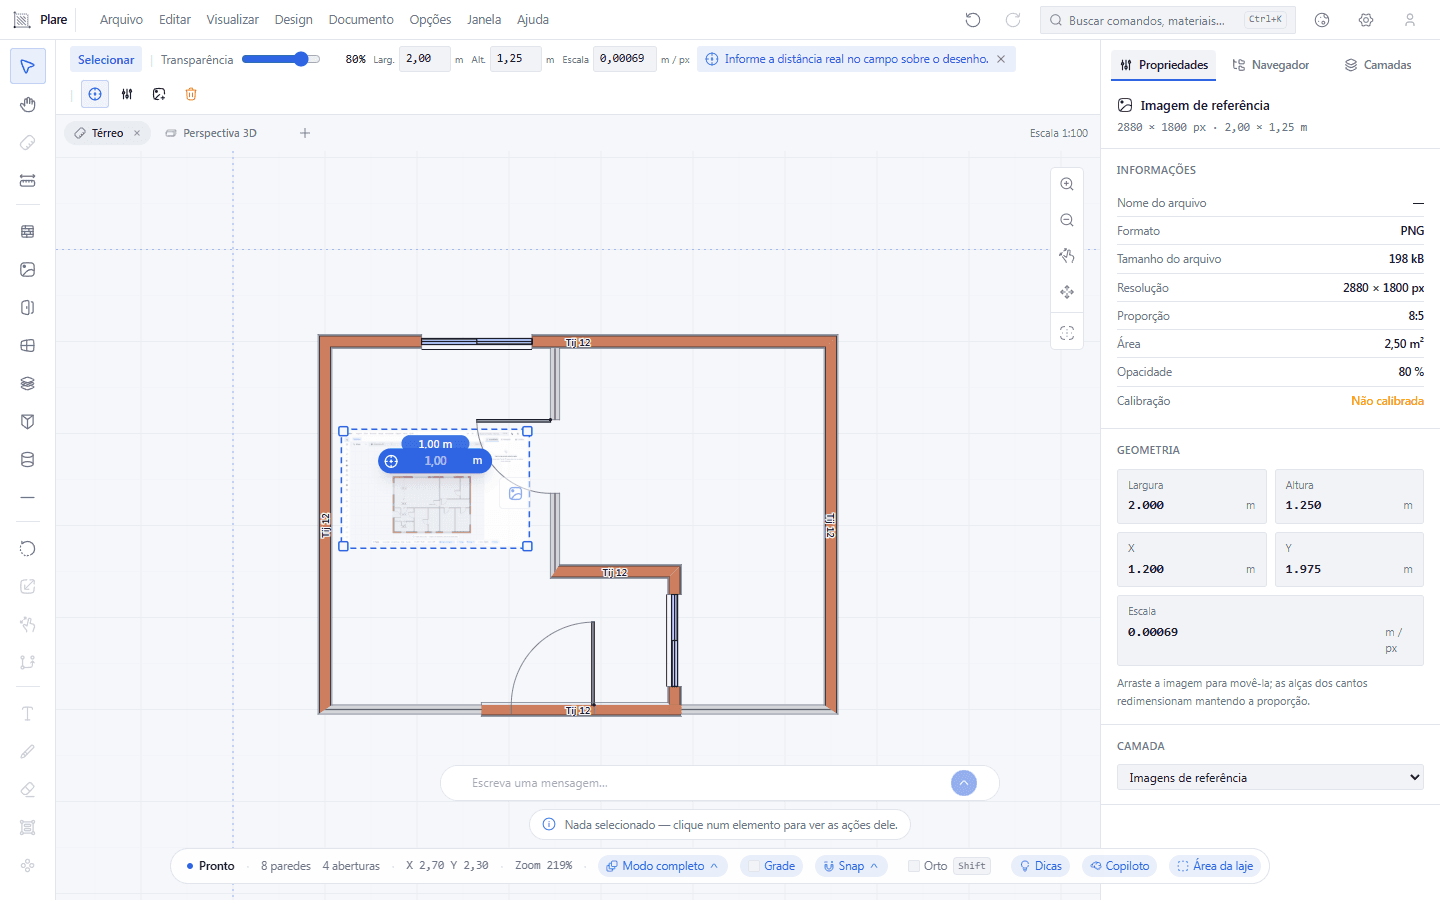Click the replace image icon in toolbar
1440x900 pixels.
click(159, 94)
